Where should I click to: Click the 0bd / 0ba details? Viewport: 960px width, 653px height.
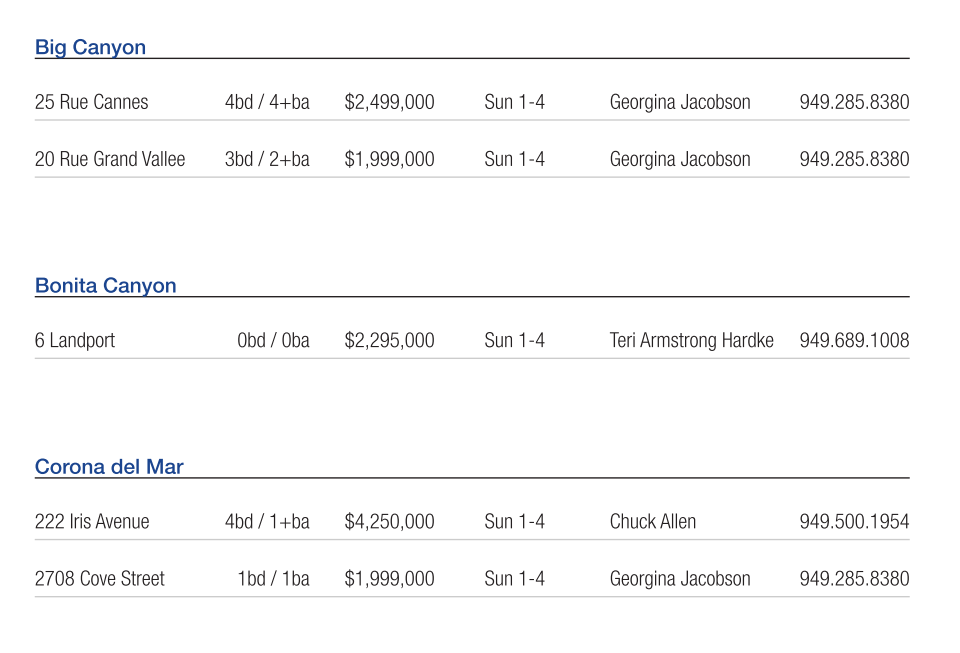273,340
